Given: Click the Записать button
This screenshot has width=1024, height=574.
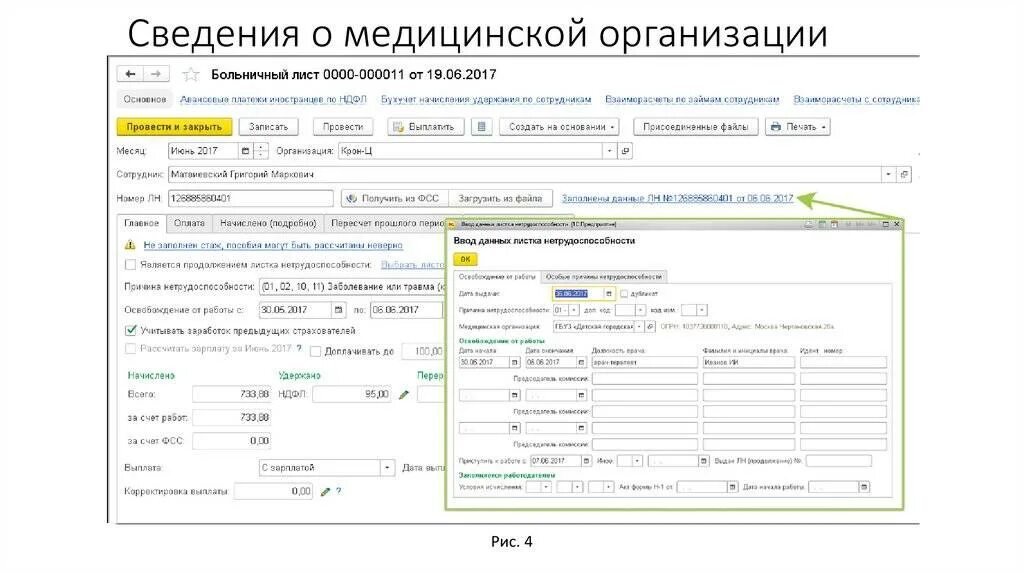Looking at the screenshot, I should click(x=268, y=127).
